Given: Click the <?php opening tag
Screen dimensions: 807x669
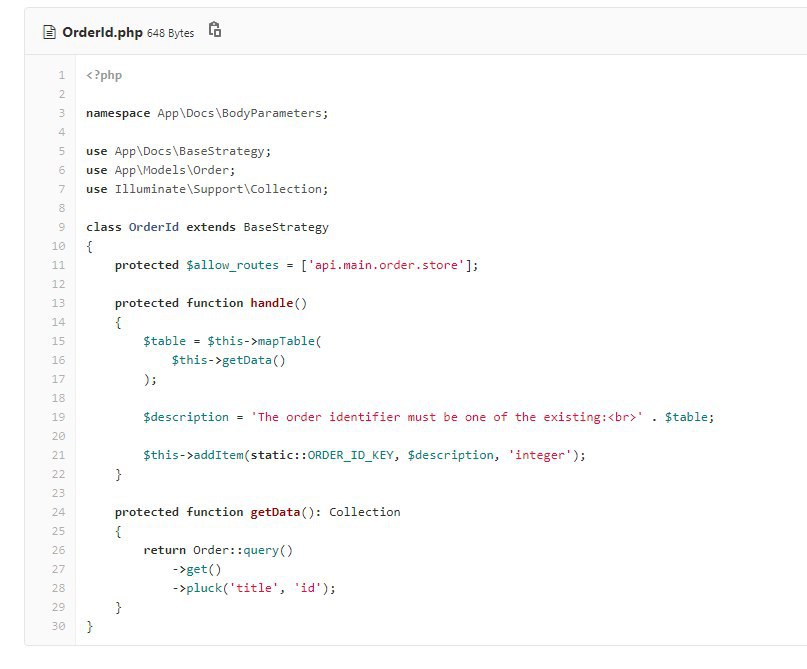Looking at the screenshot, I should pos(104,75).
